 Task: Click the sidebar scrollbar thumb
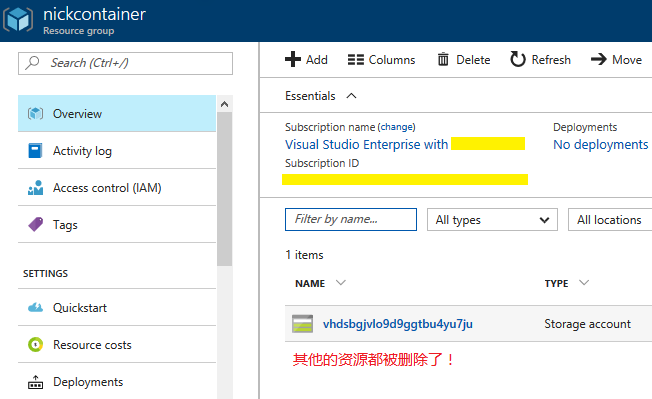coord(225,189)
